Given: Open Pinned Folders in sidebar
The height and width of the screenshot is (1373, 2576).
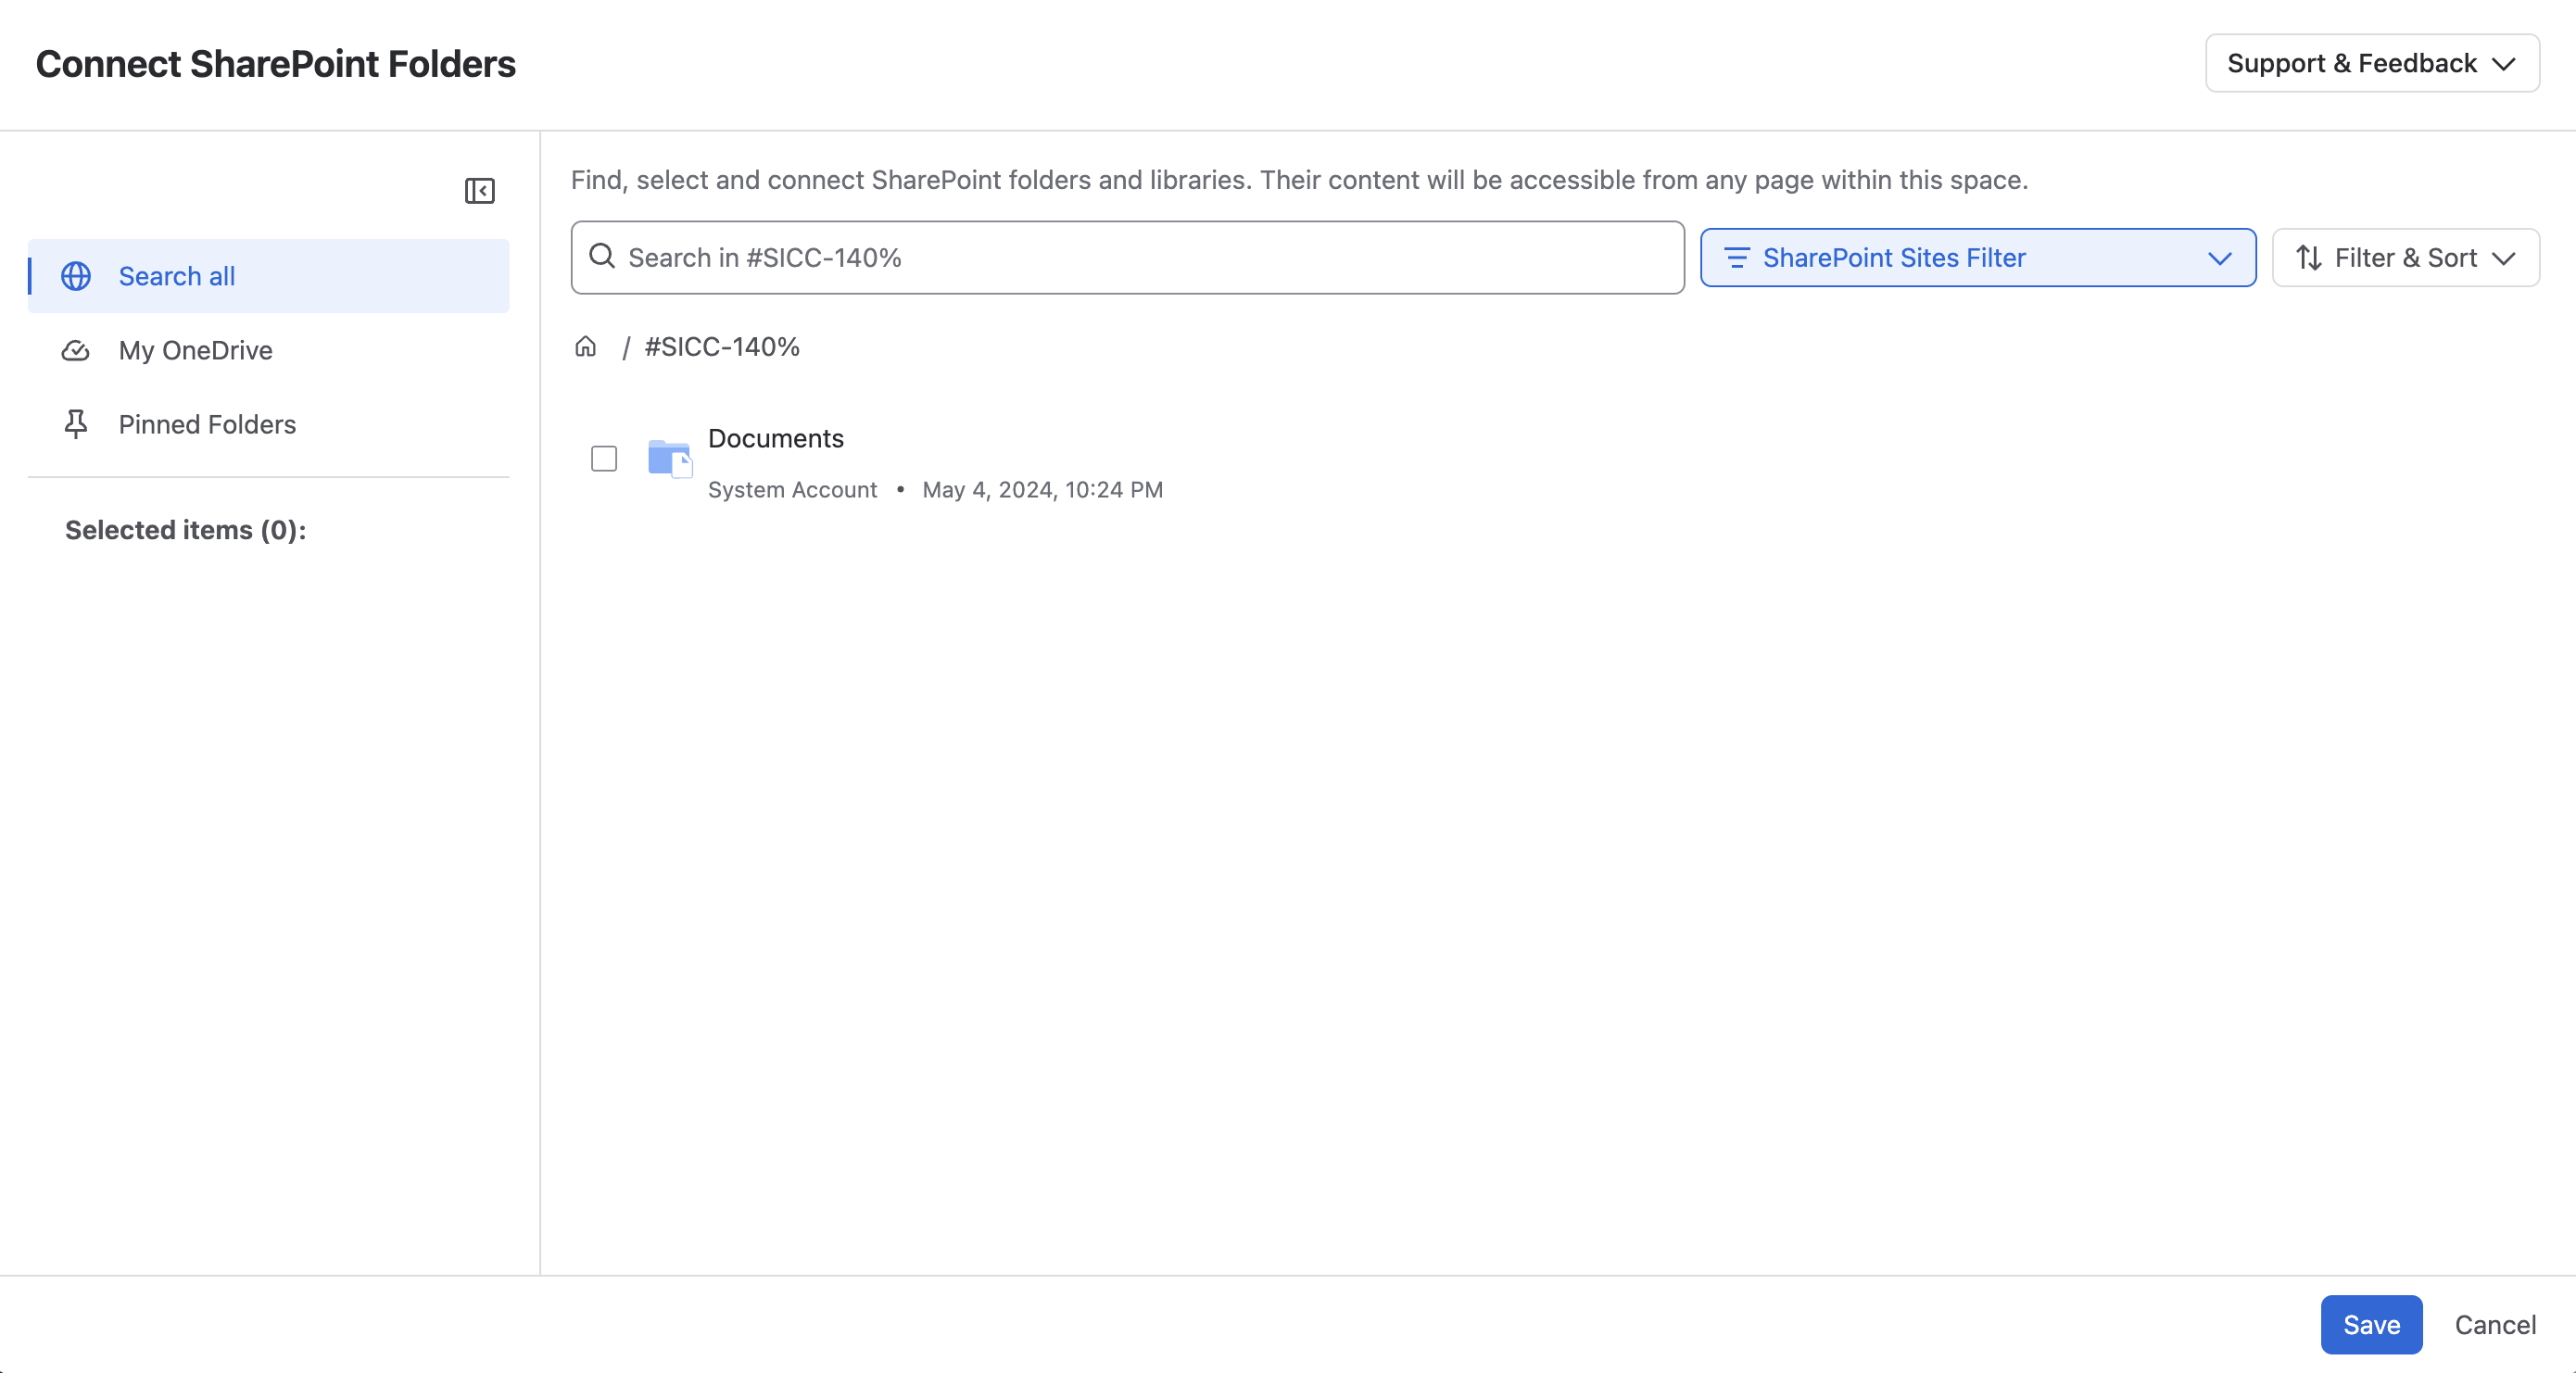Looking at the screenshot, I should 269,424.
